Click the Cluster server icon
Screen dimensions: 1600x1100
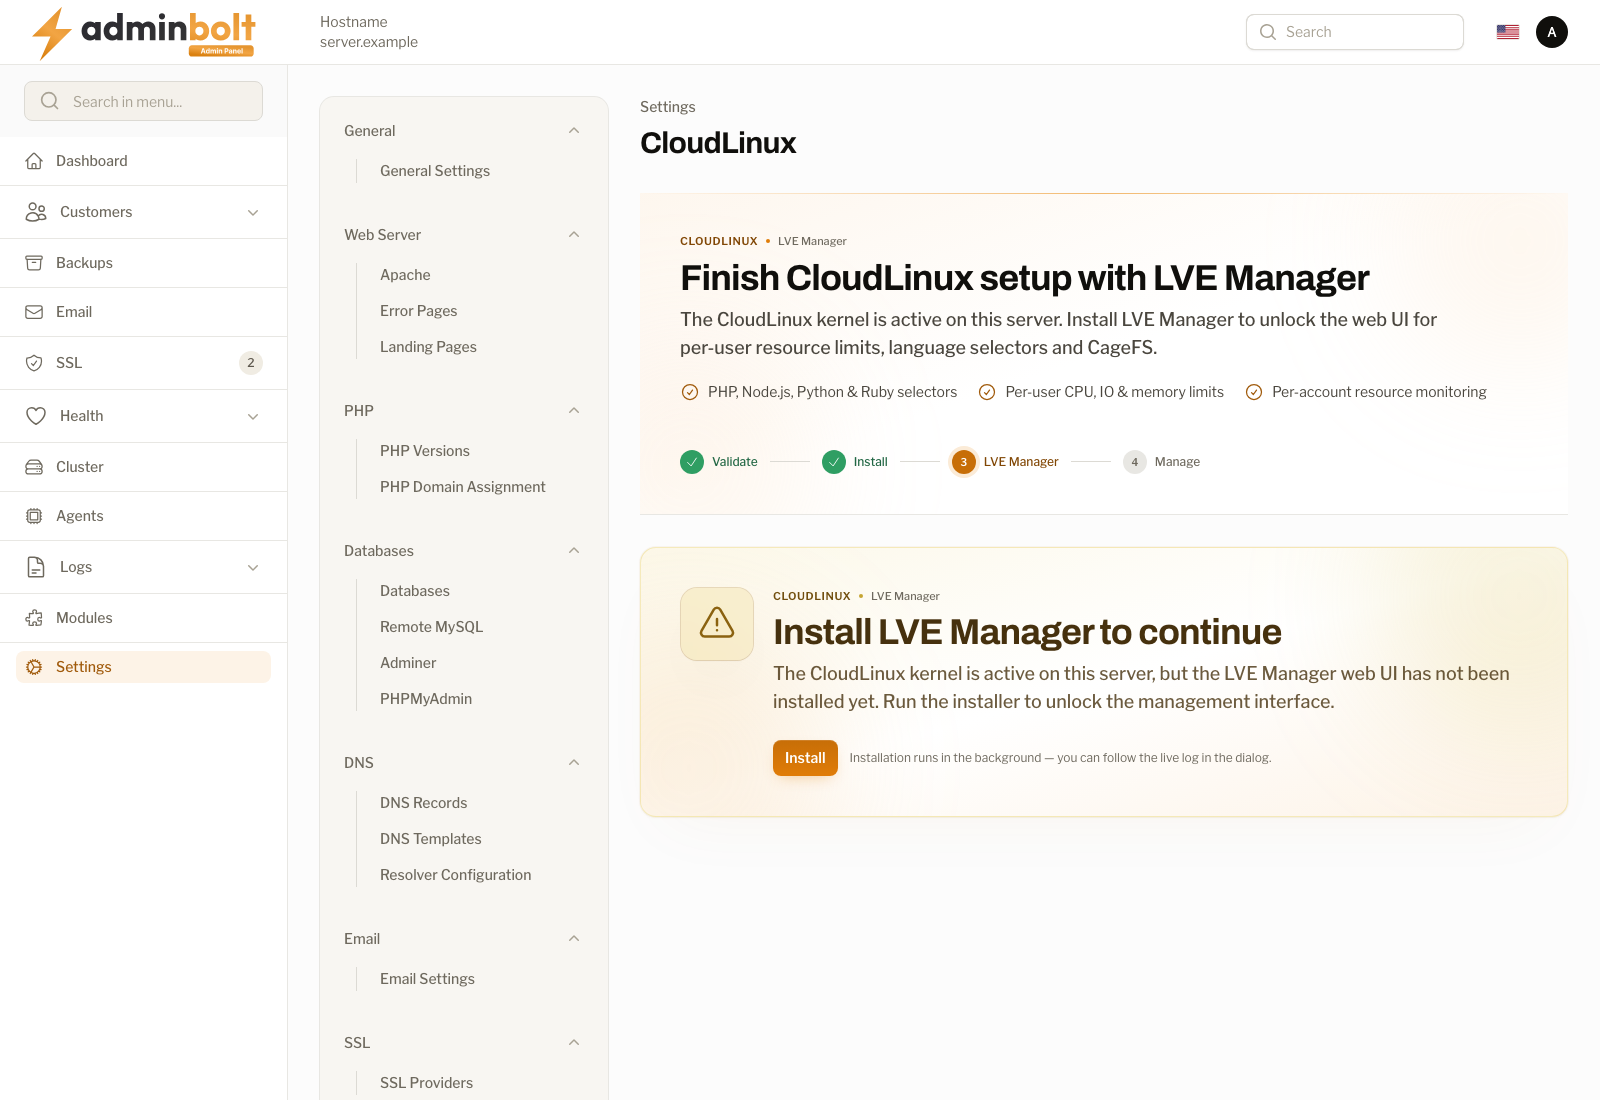point(34,467)
